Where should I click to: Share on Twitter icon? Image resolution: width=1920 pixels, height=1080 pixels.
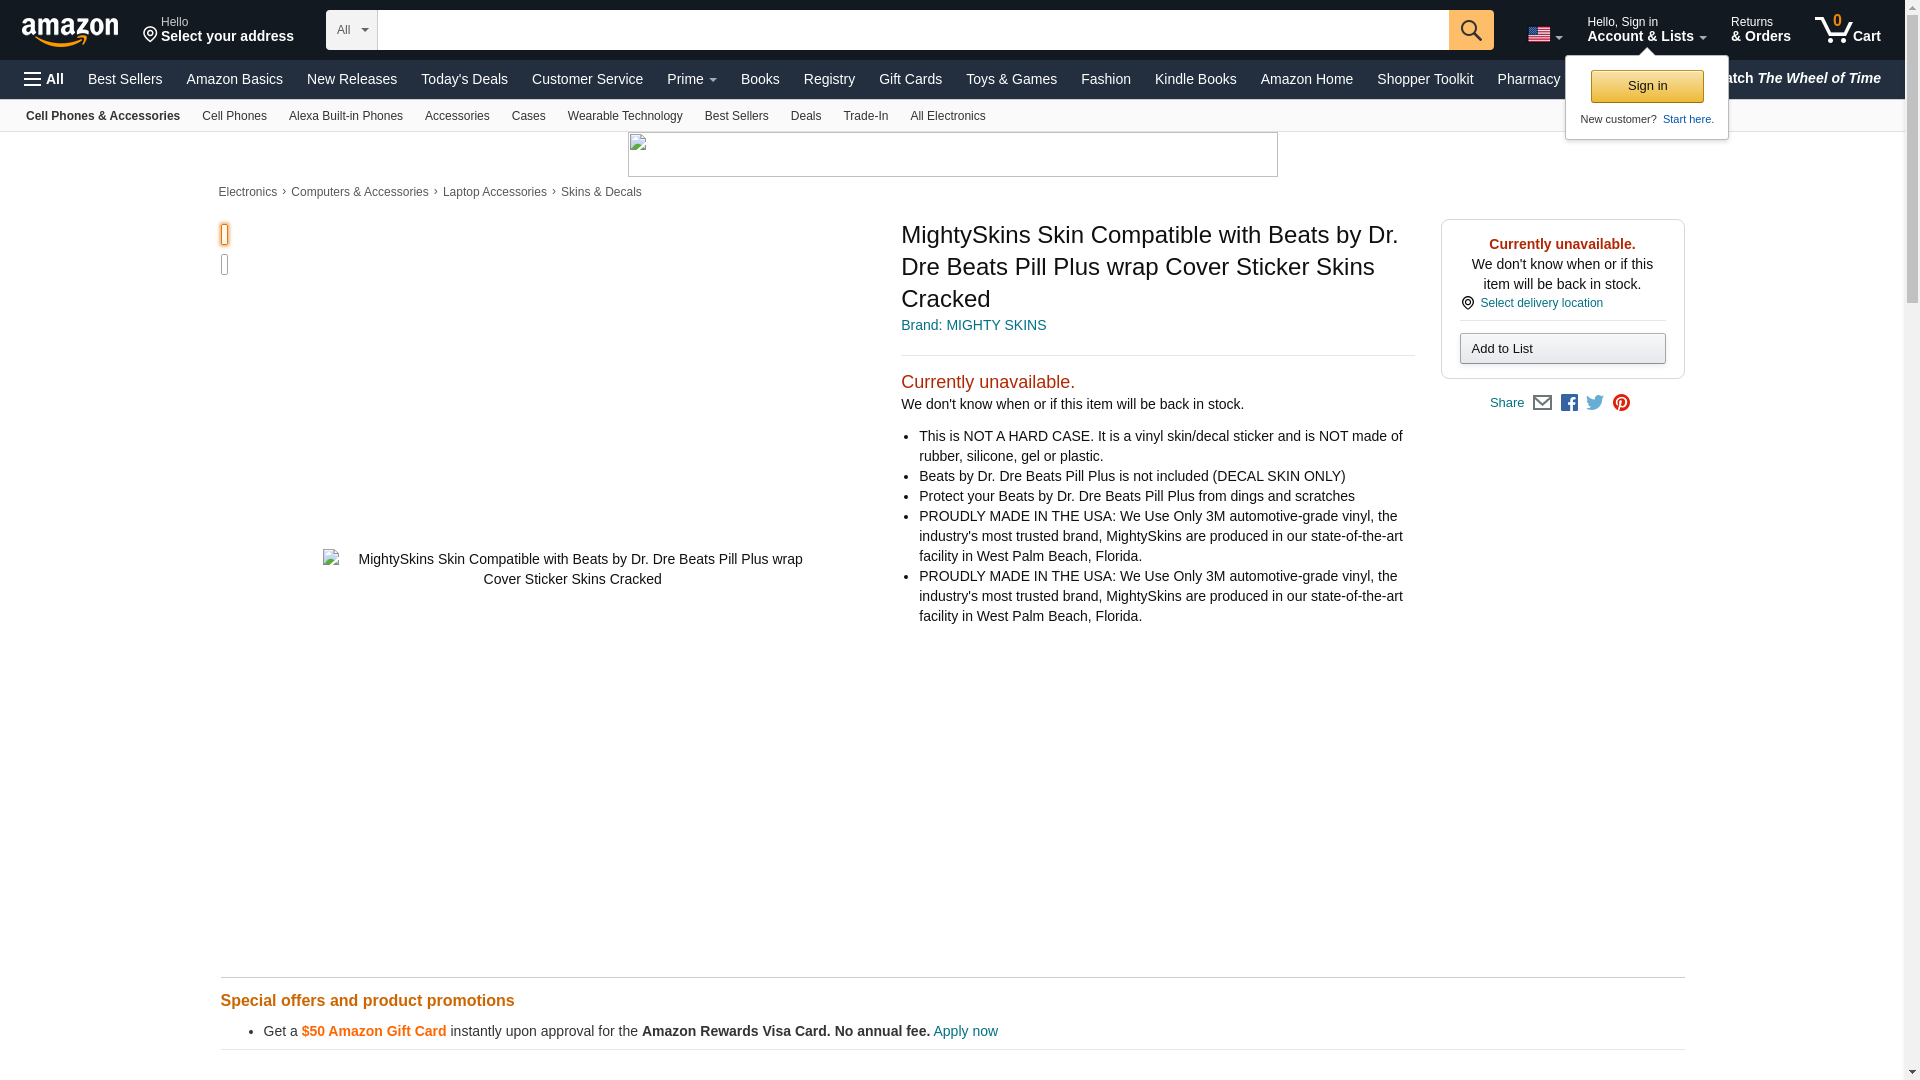coord(1595,403)
